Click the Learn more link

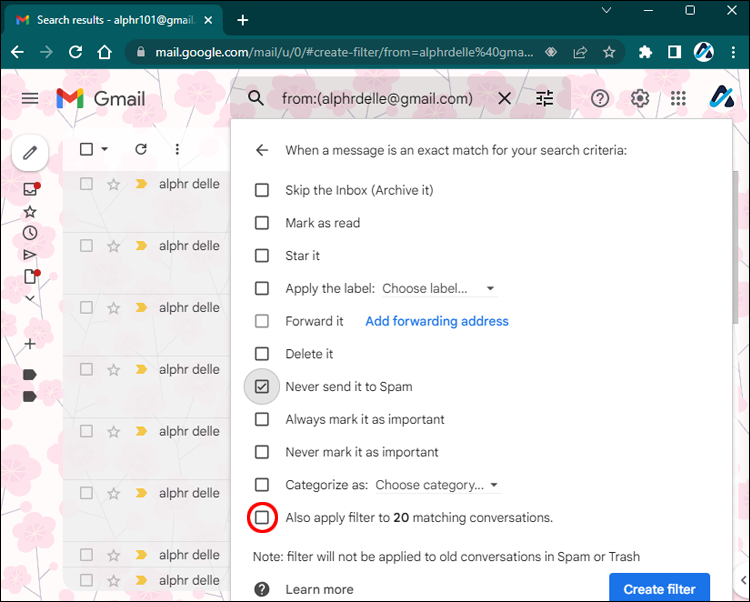click(x=320, y=590)
